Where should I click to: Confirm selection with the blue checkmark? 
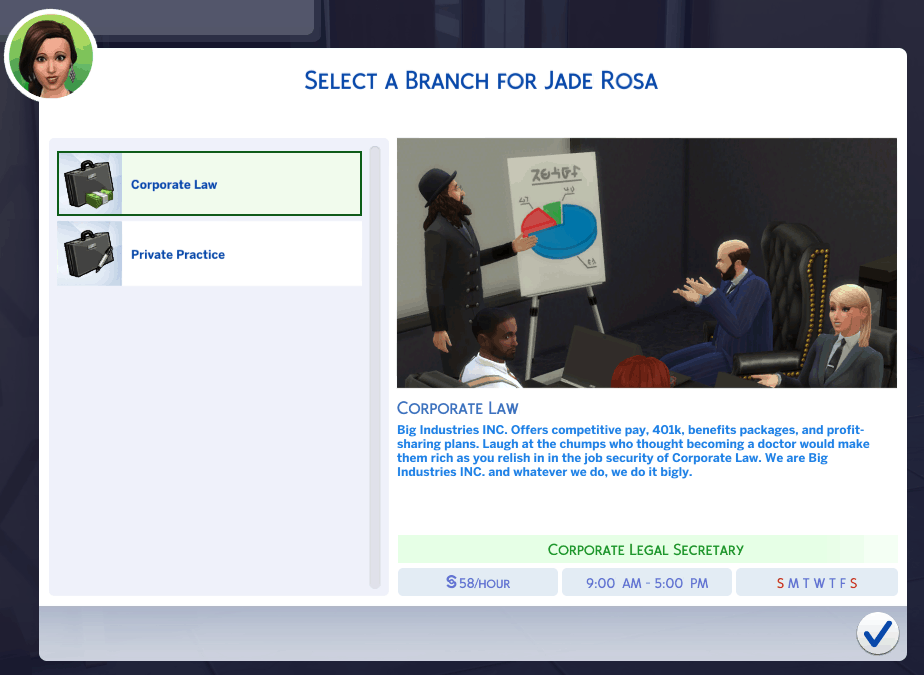point(877,633)
